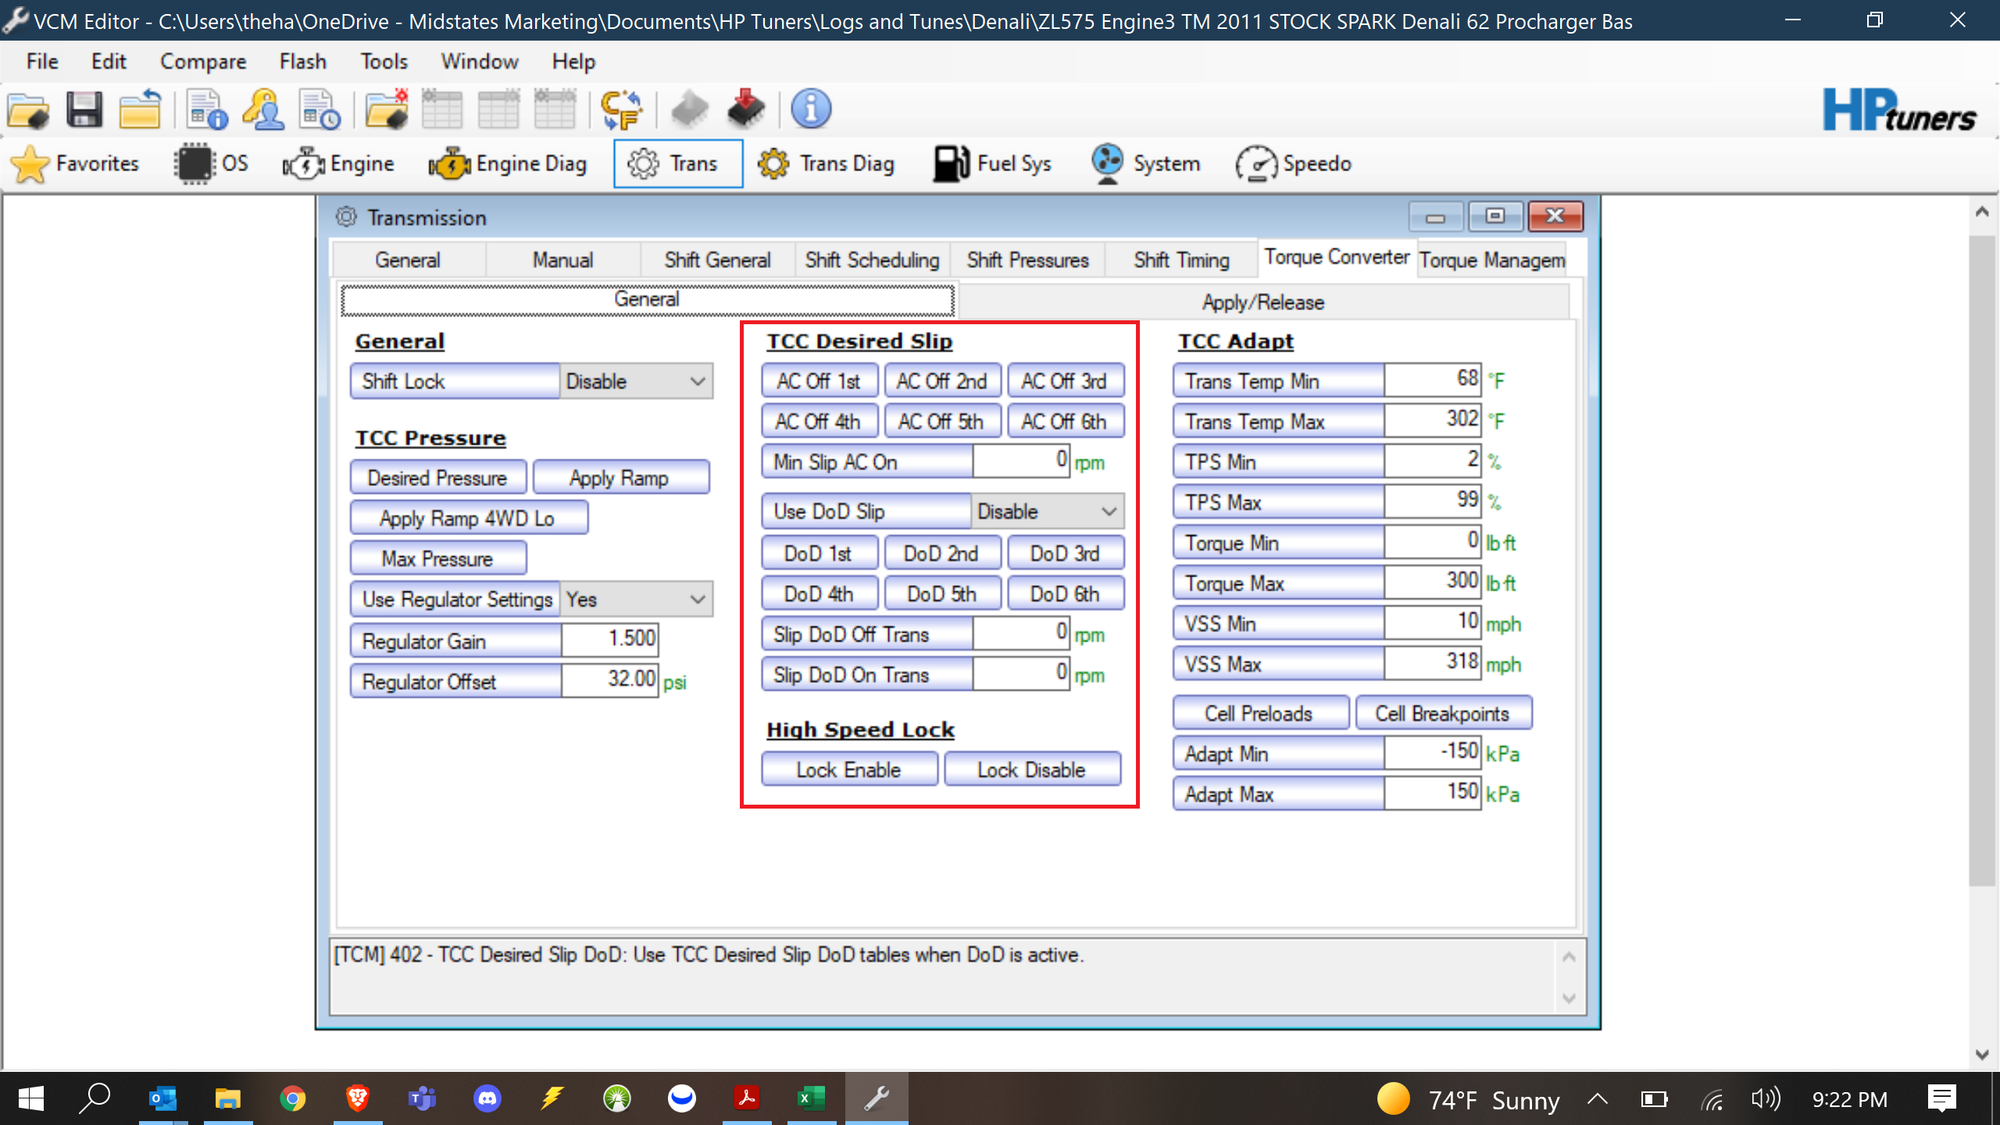The height and width of the screenshot is (1125, 2000).
Task: Open the OS chip section
Action: (211, 164)
